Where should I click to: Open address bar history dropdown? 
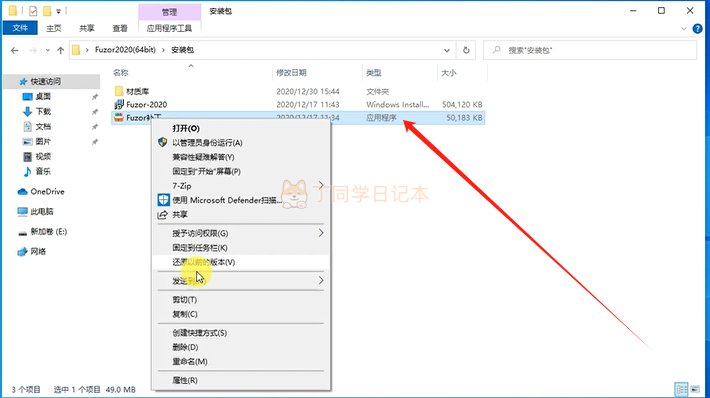[x=447, y=50]
